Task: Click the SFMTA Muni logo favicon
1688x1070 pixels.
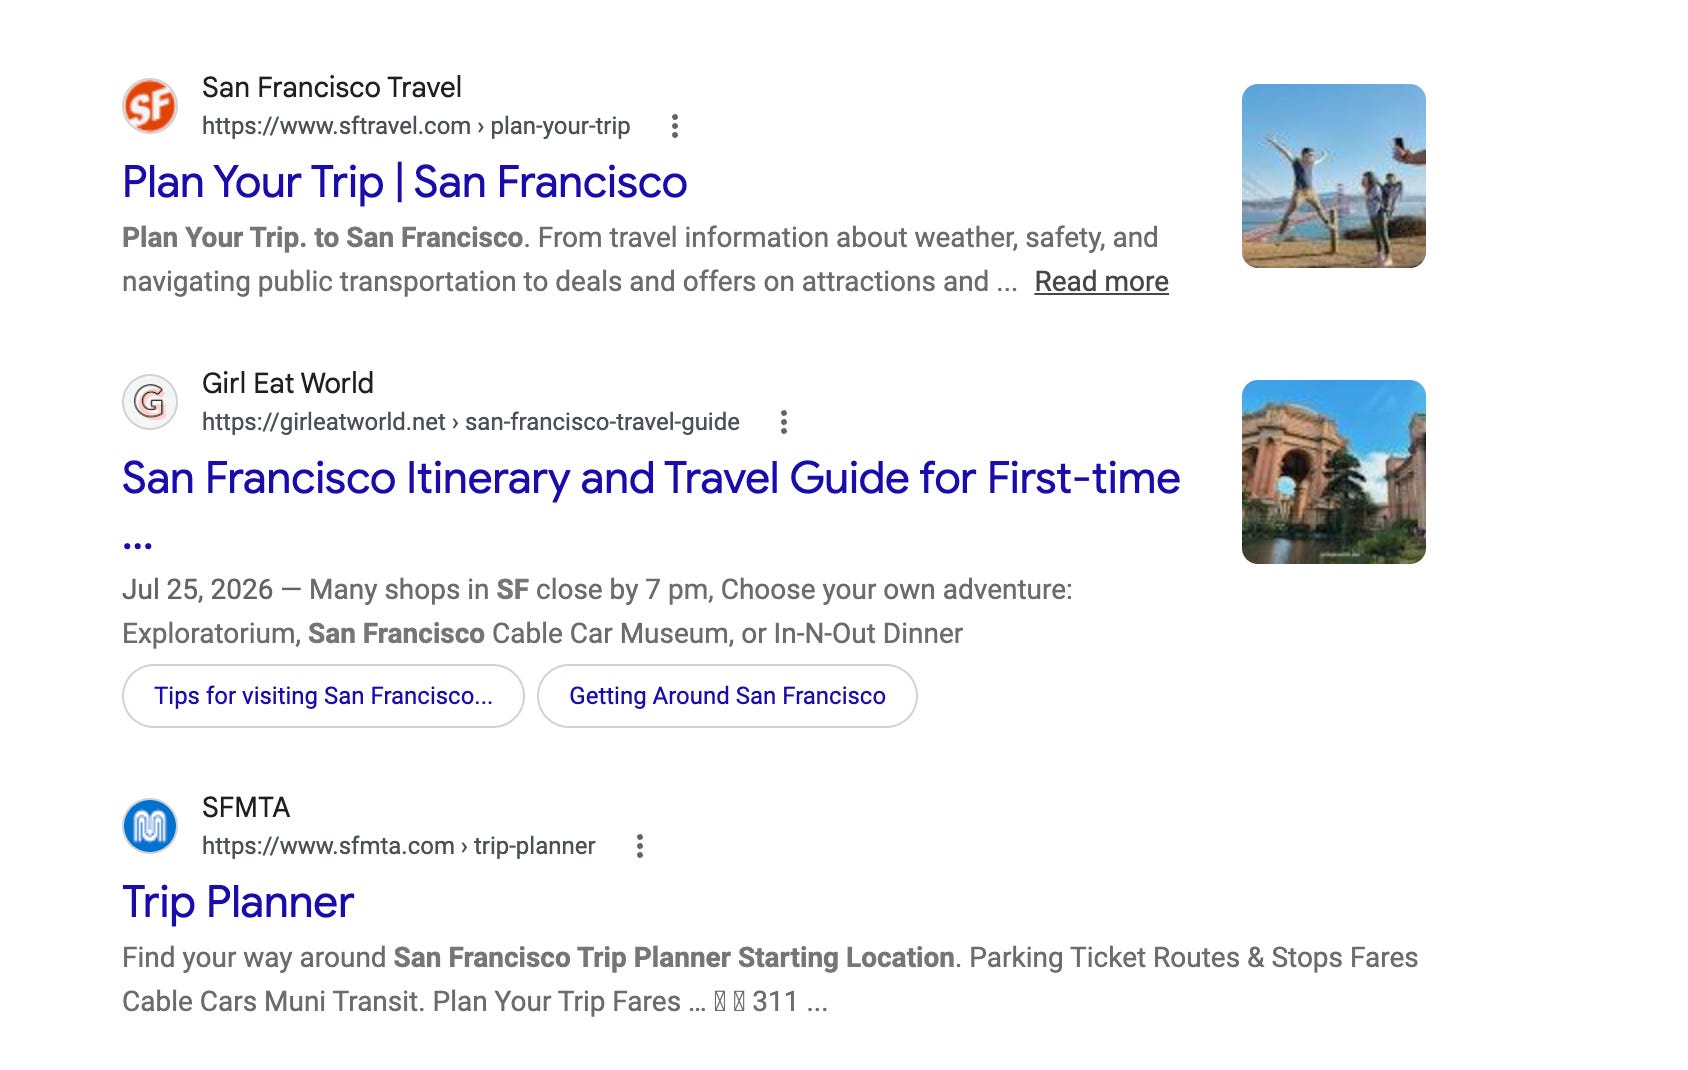Action: pos(150,826)
